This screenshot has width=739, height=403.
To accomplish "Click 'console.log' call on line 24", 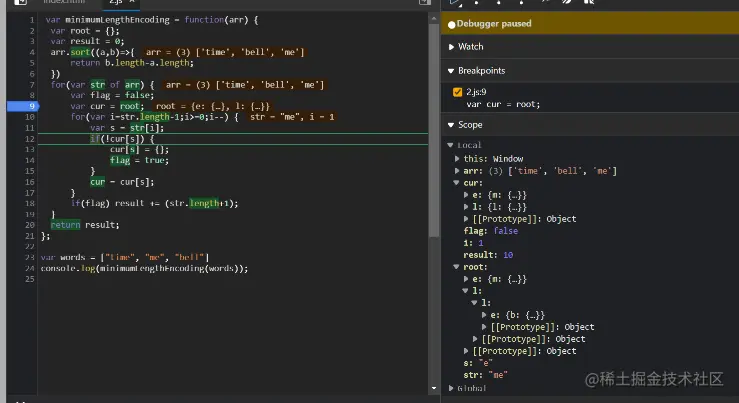I will (68, 268).
